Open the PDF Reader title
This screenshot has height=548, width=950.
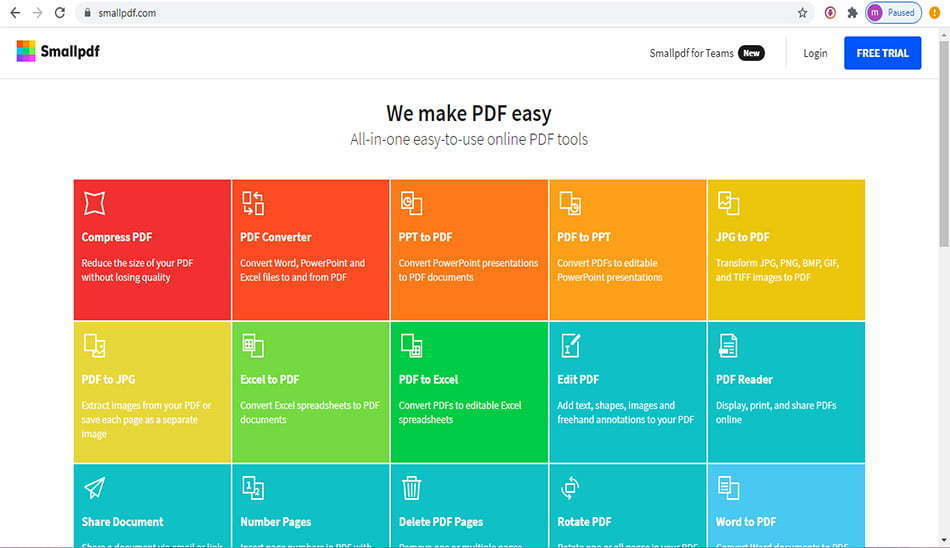744,379
